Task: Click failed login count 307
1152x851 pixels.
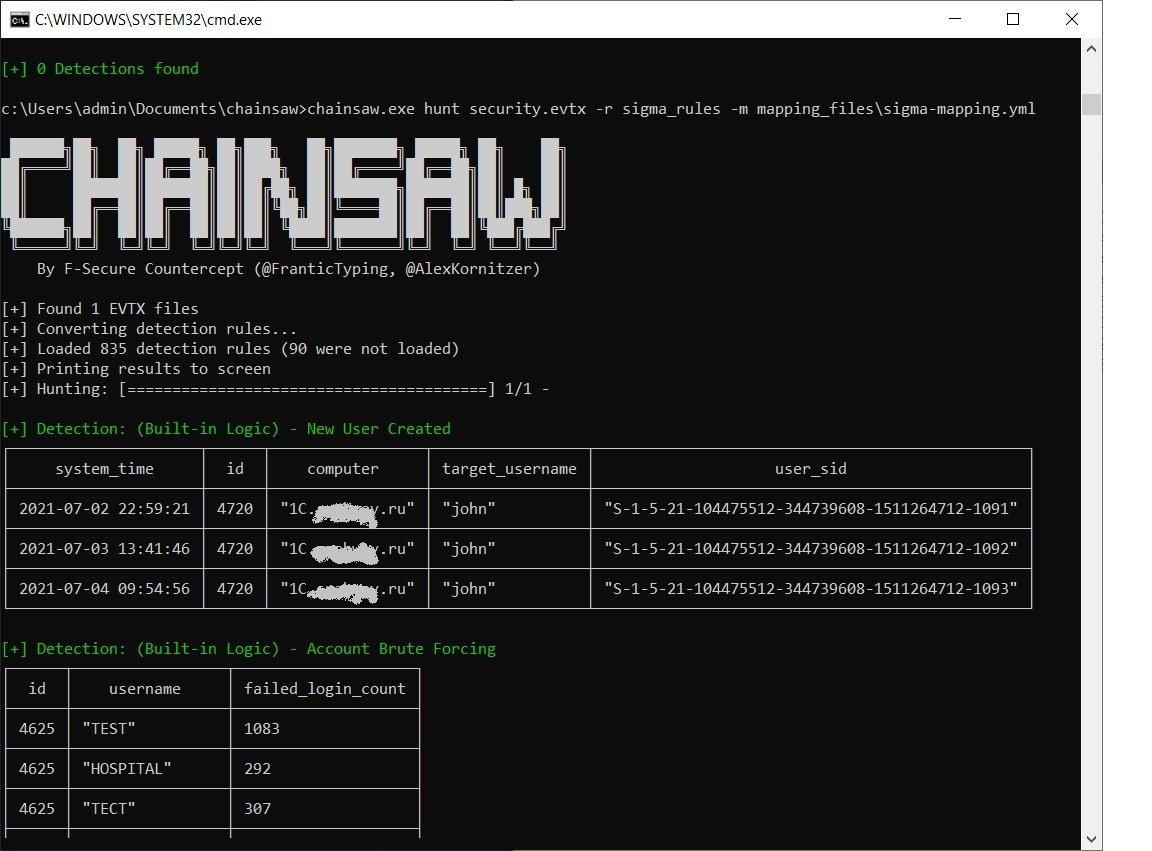Action: point(257,809)
